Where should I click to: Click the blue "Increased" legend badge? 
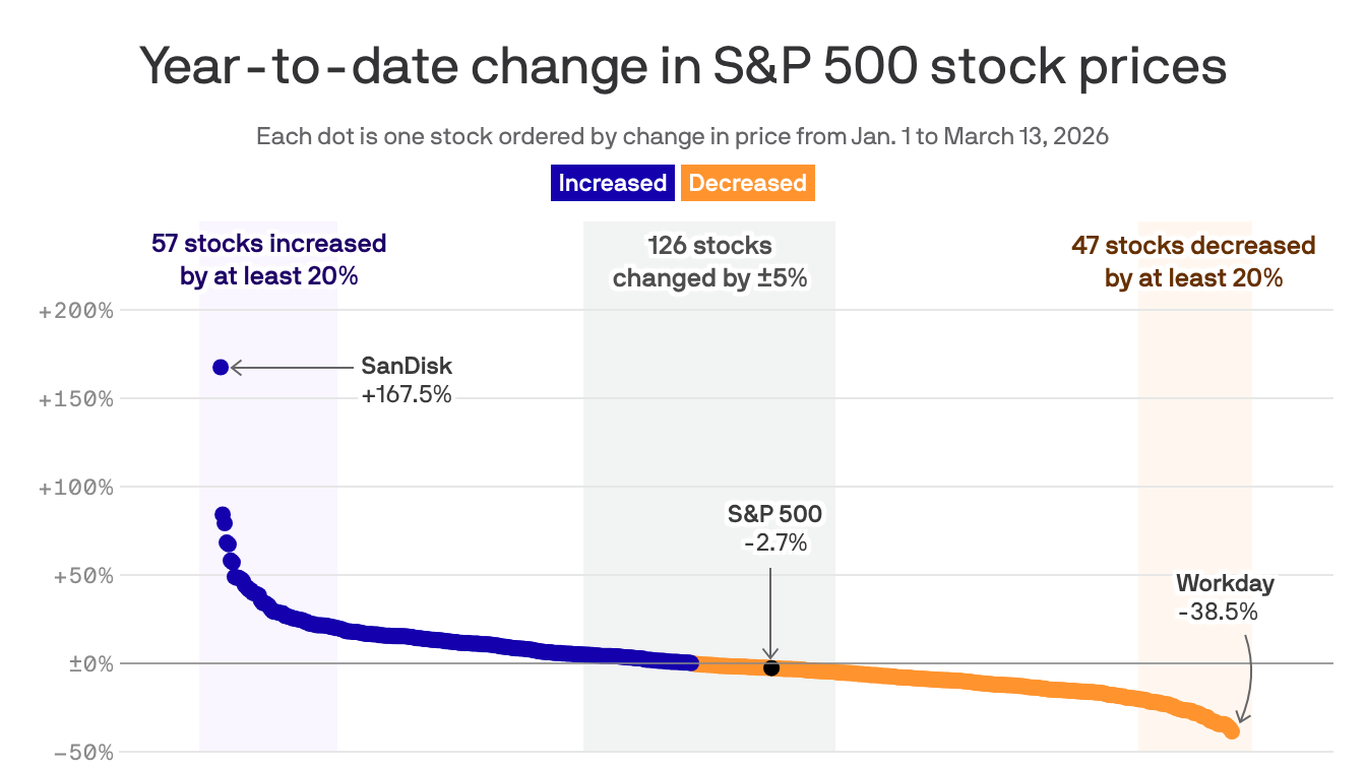coord(612,183)
